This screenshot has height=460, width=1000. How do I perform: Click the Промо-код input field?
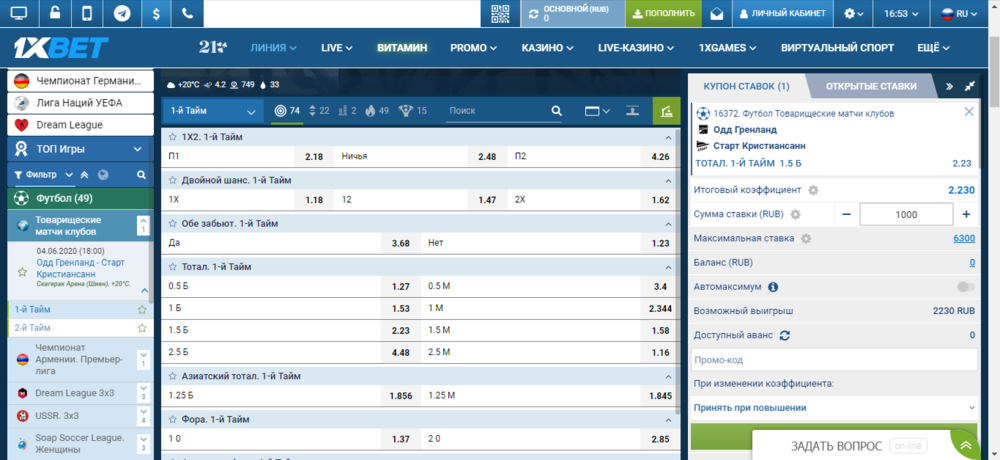[x=834, y=360]
